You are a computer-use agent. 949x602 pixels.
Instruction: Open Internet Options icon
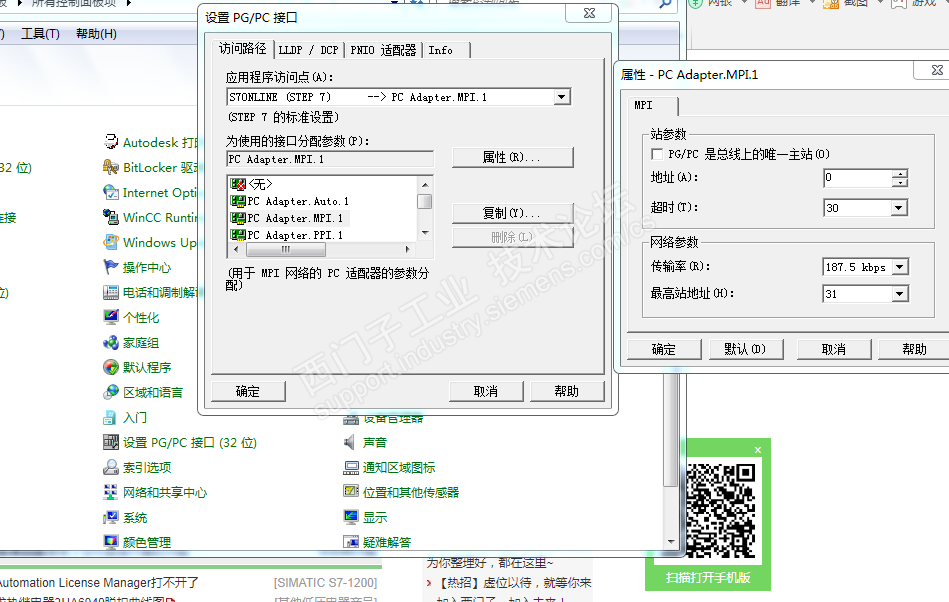(111, 192)
